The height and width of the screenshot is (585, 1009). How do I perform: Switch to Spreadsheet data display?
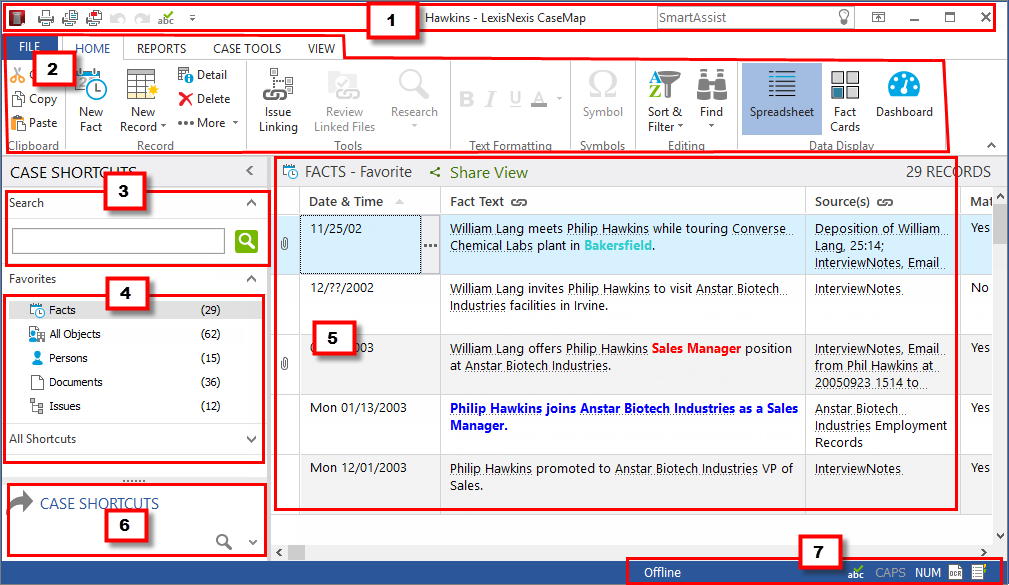[782, 98]
